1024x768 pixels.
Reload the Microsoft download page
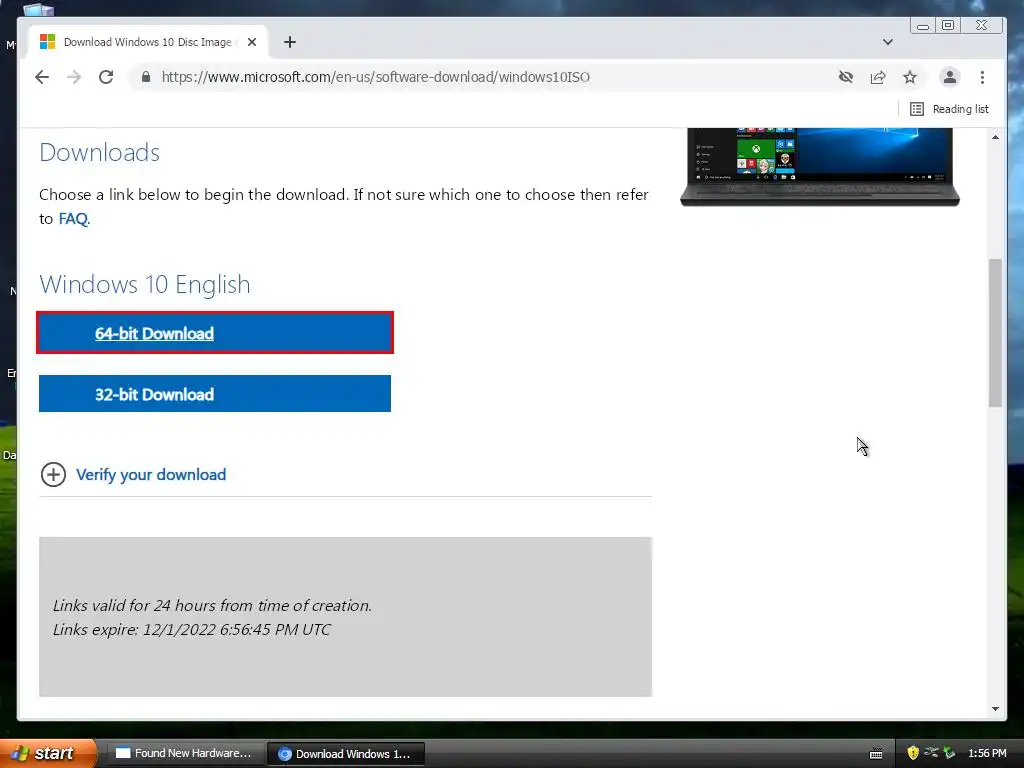tap(106, 77)
